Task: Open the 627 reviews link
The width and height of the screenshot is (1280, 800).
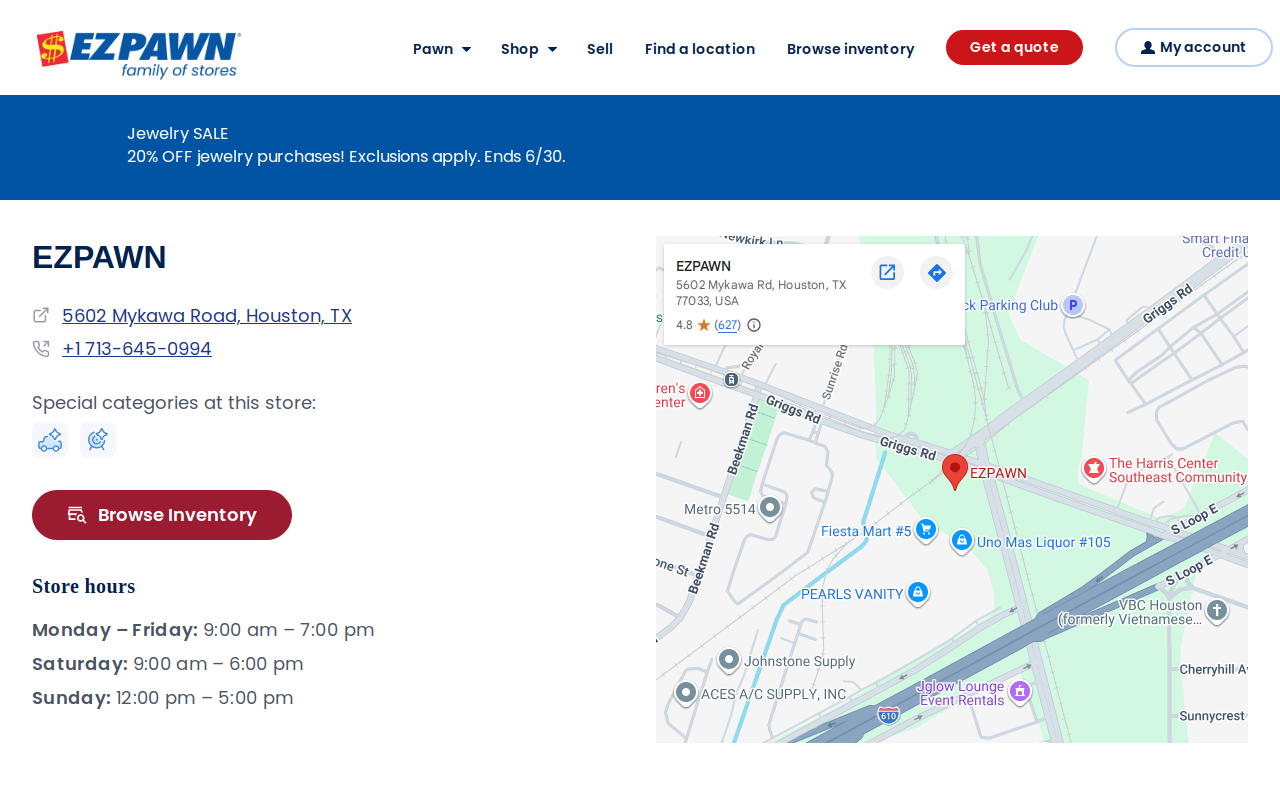Action: [728, 325]
